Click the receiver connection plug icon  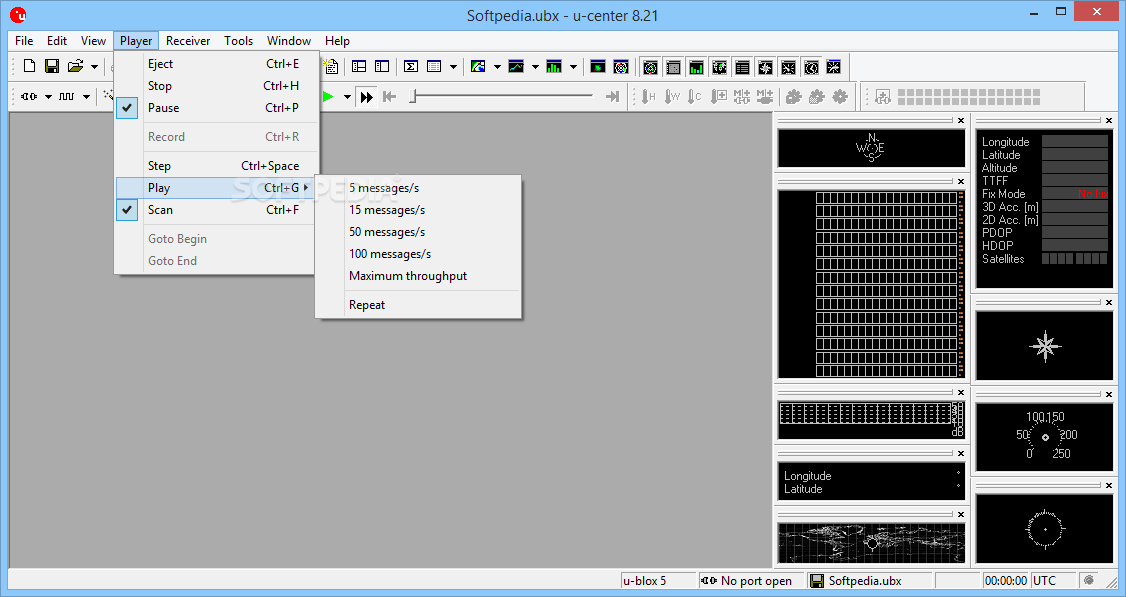click(29, 96)
